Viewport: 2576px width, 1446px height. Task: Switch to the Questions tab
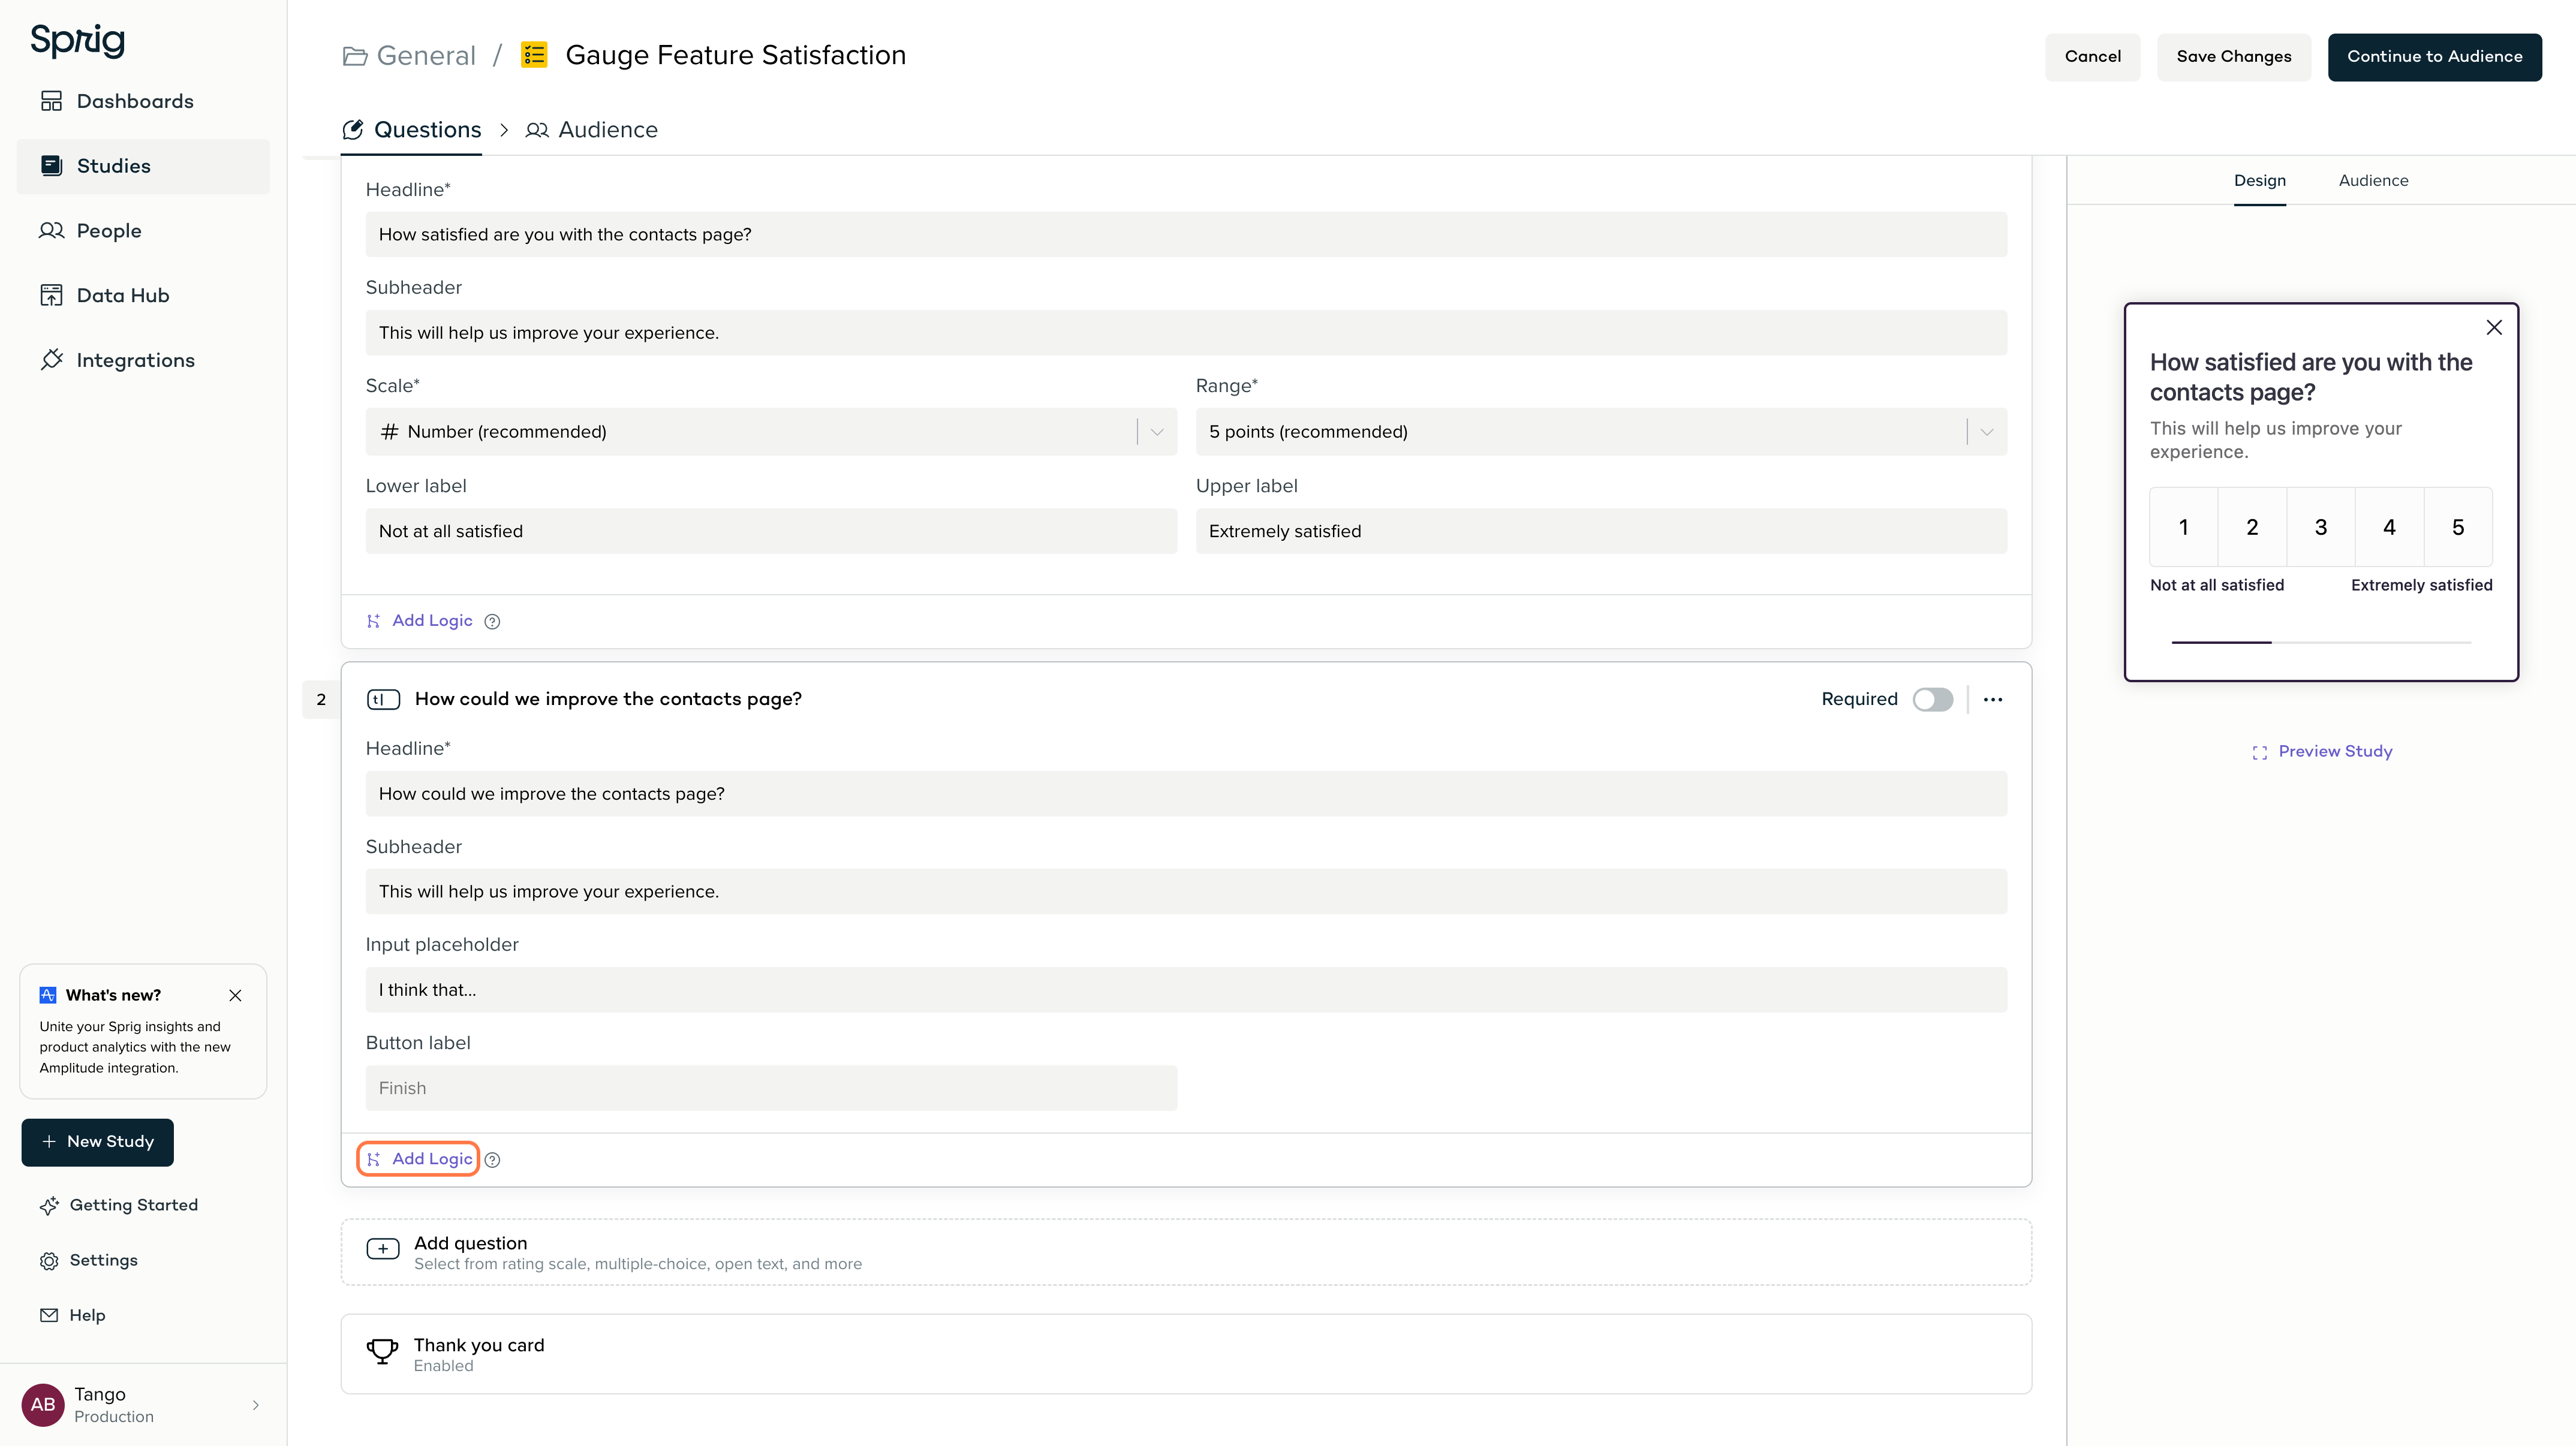pos(411,130)
